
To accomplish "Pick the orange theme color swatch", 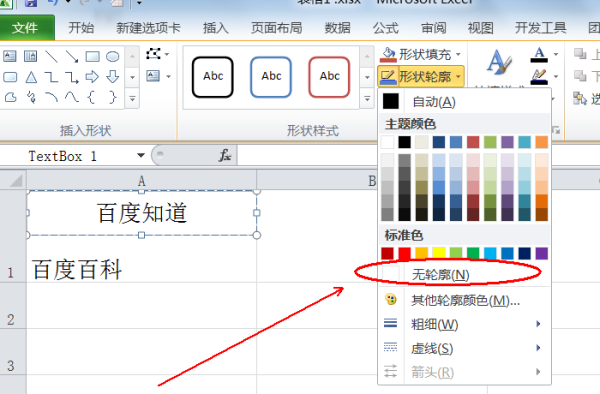I will [541, 142].
